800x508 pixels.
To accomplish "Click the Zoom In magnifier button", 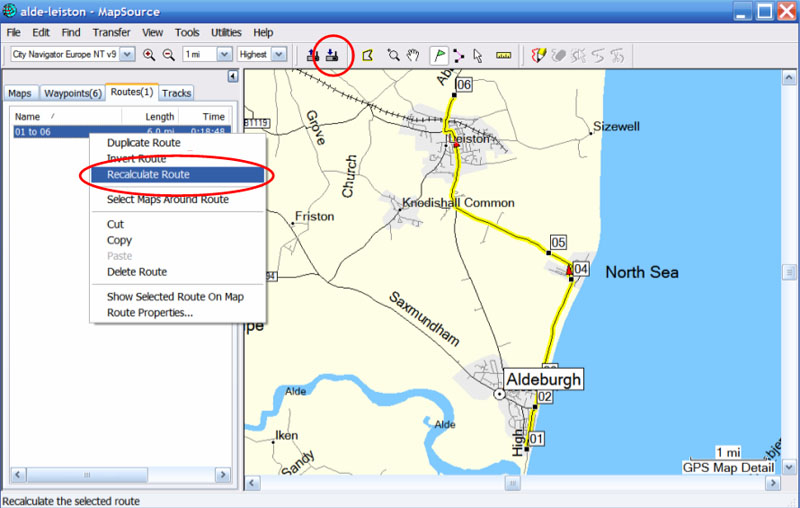I will (x=149, y=55).
